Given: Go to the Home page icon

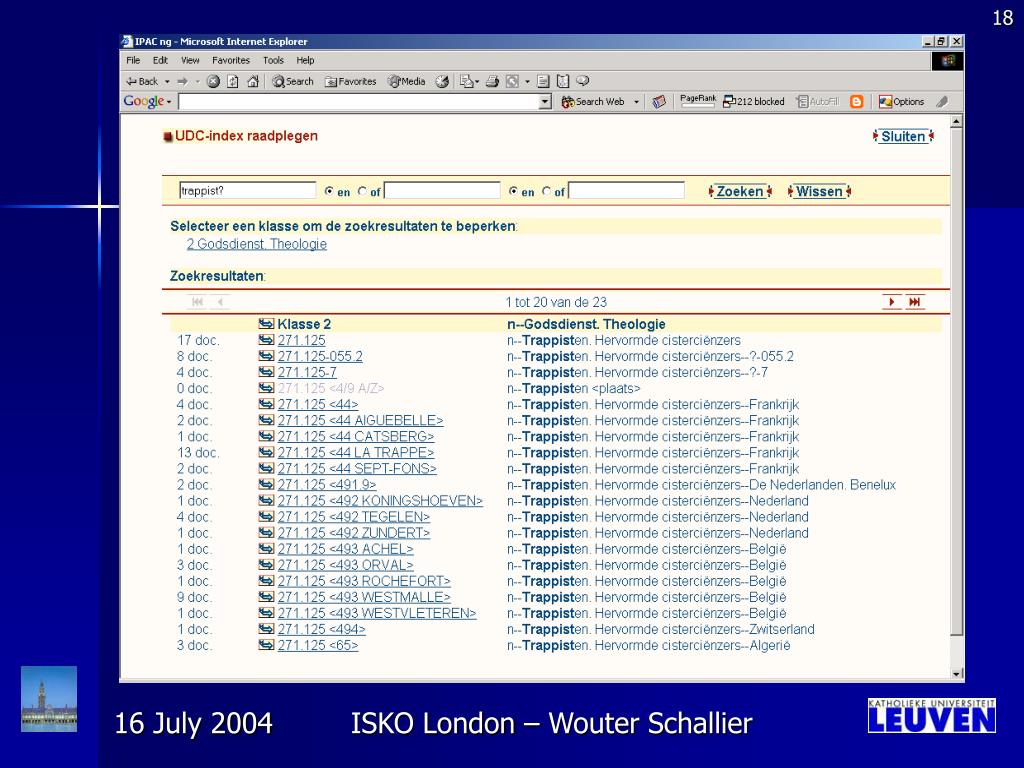Looking at the screenshot, I should click(x=253, y=82).
